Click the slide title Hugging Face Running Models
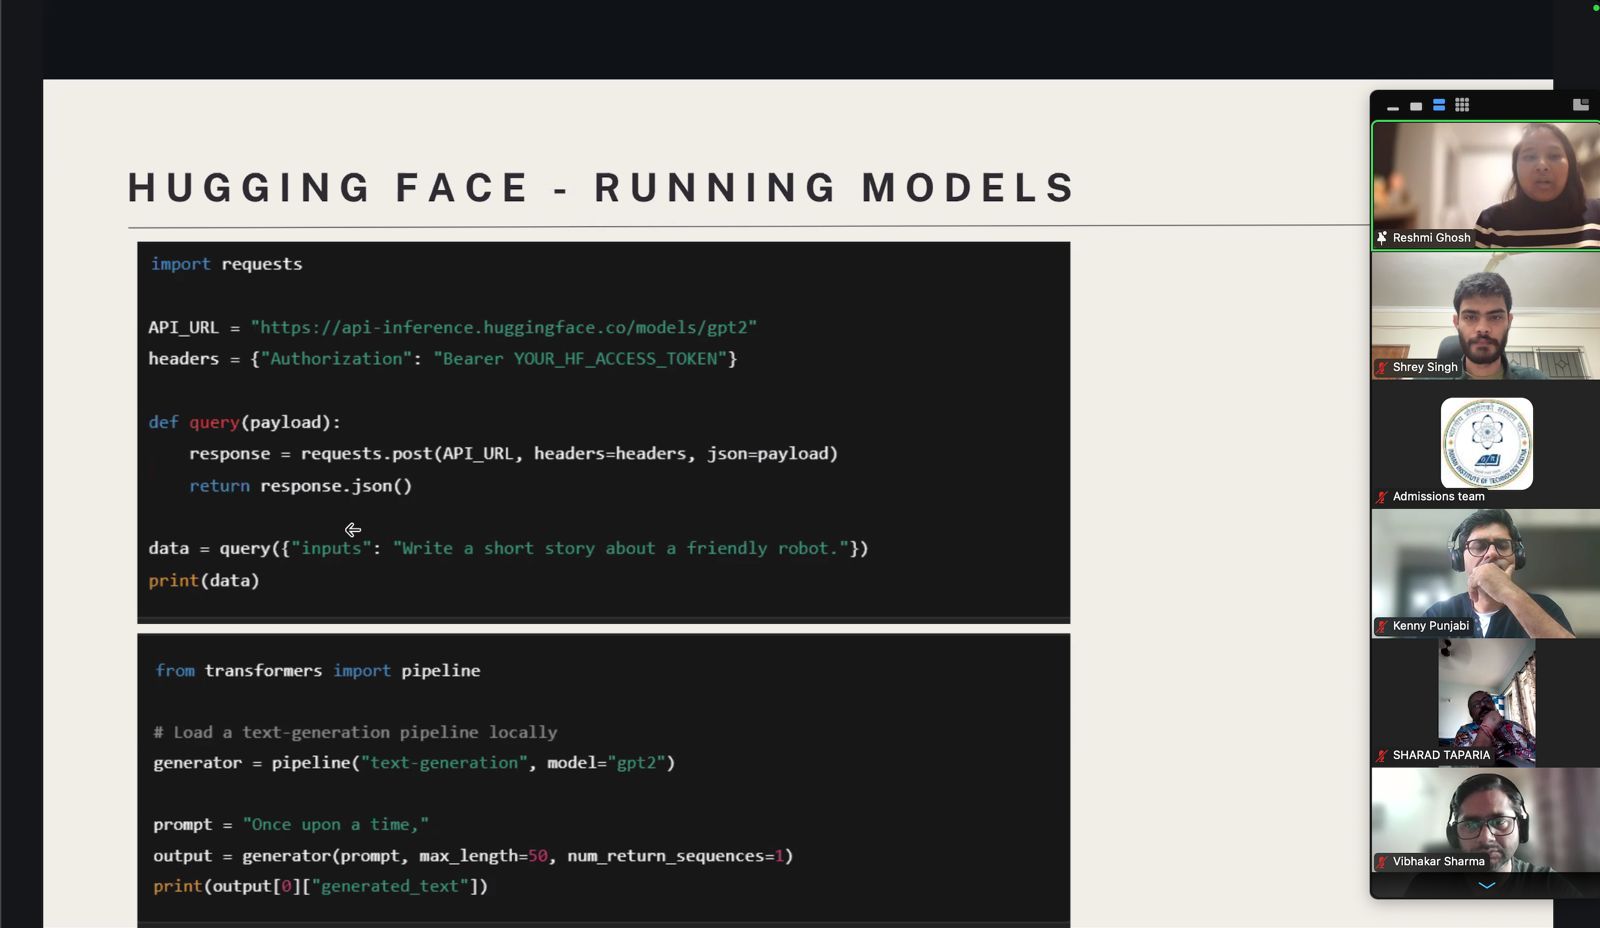The image size is (1600, 928). click(x=601, y=188)
